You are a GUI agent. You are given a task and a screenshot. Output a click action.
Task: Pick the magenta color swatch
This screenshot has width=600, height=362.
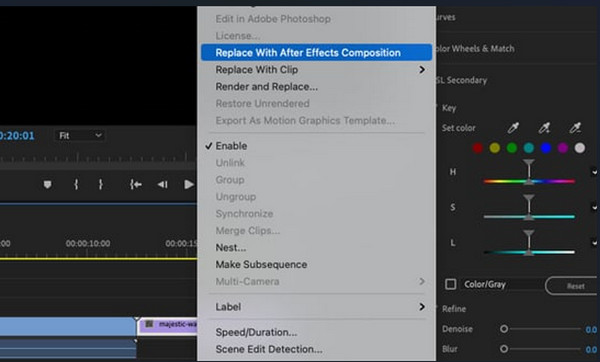pos(562,148)
